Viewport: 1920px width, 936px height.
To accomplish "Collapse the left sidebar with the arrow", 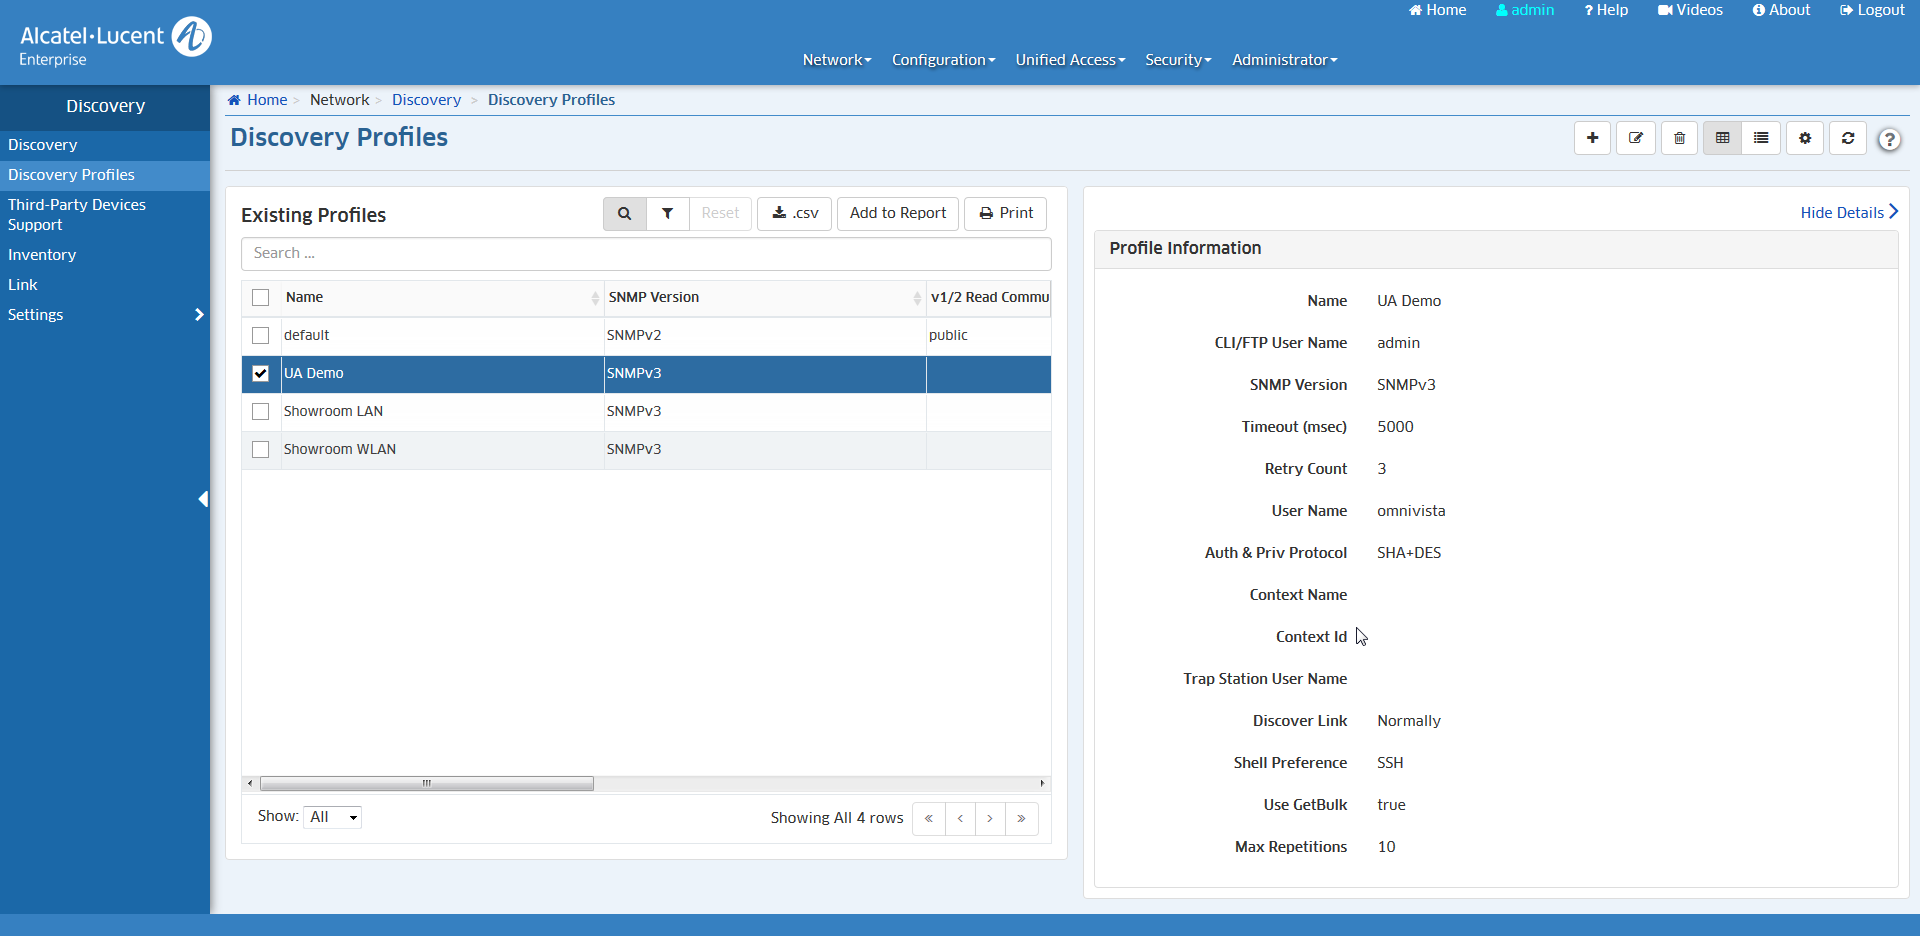I will 203,499.
